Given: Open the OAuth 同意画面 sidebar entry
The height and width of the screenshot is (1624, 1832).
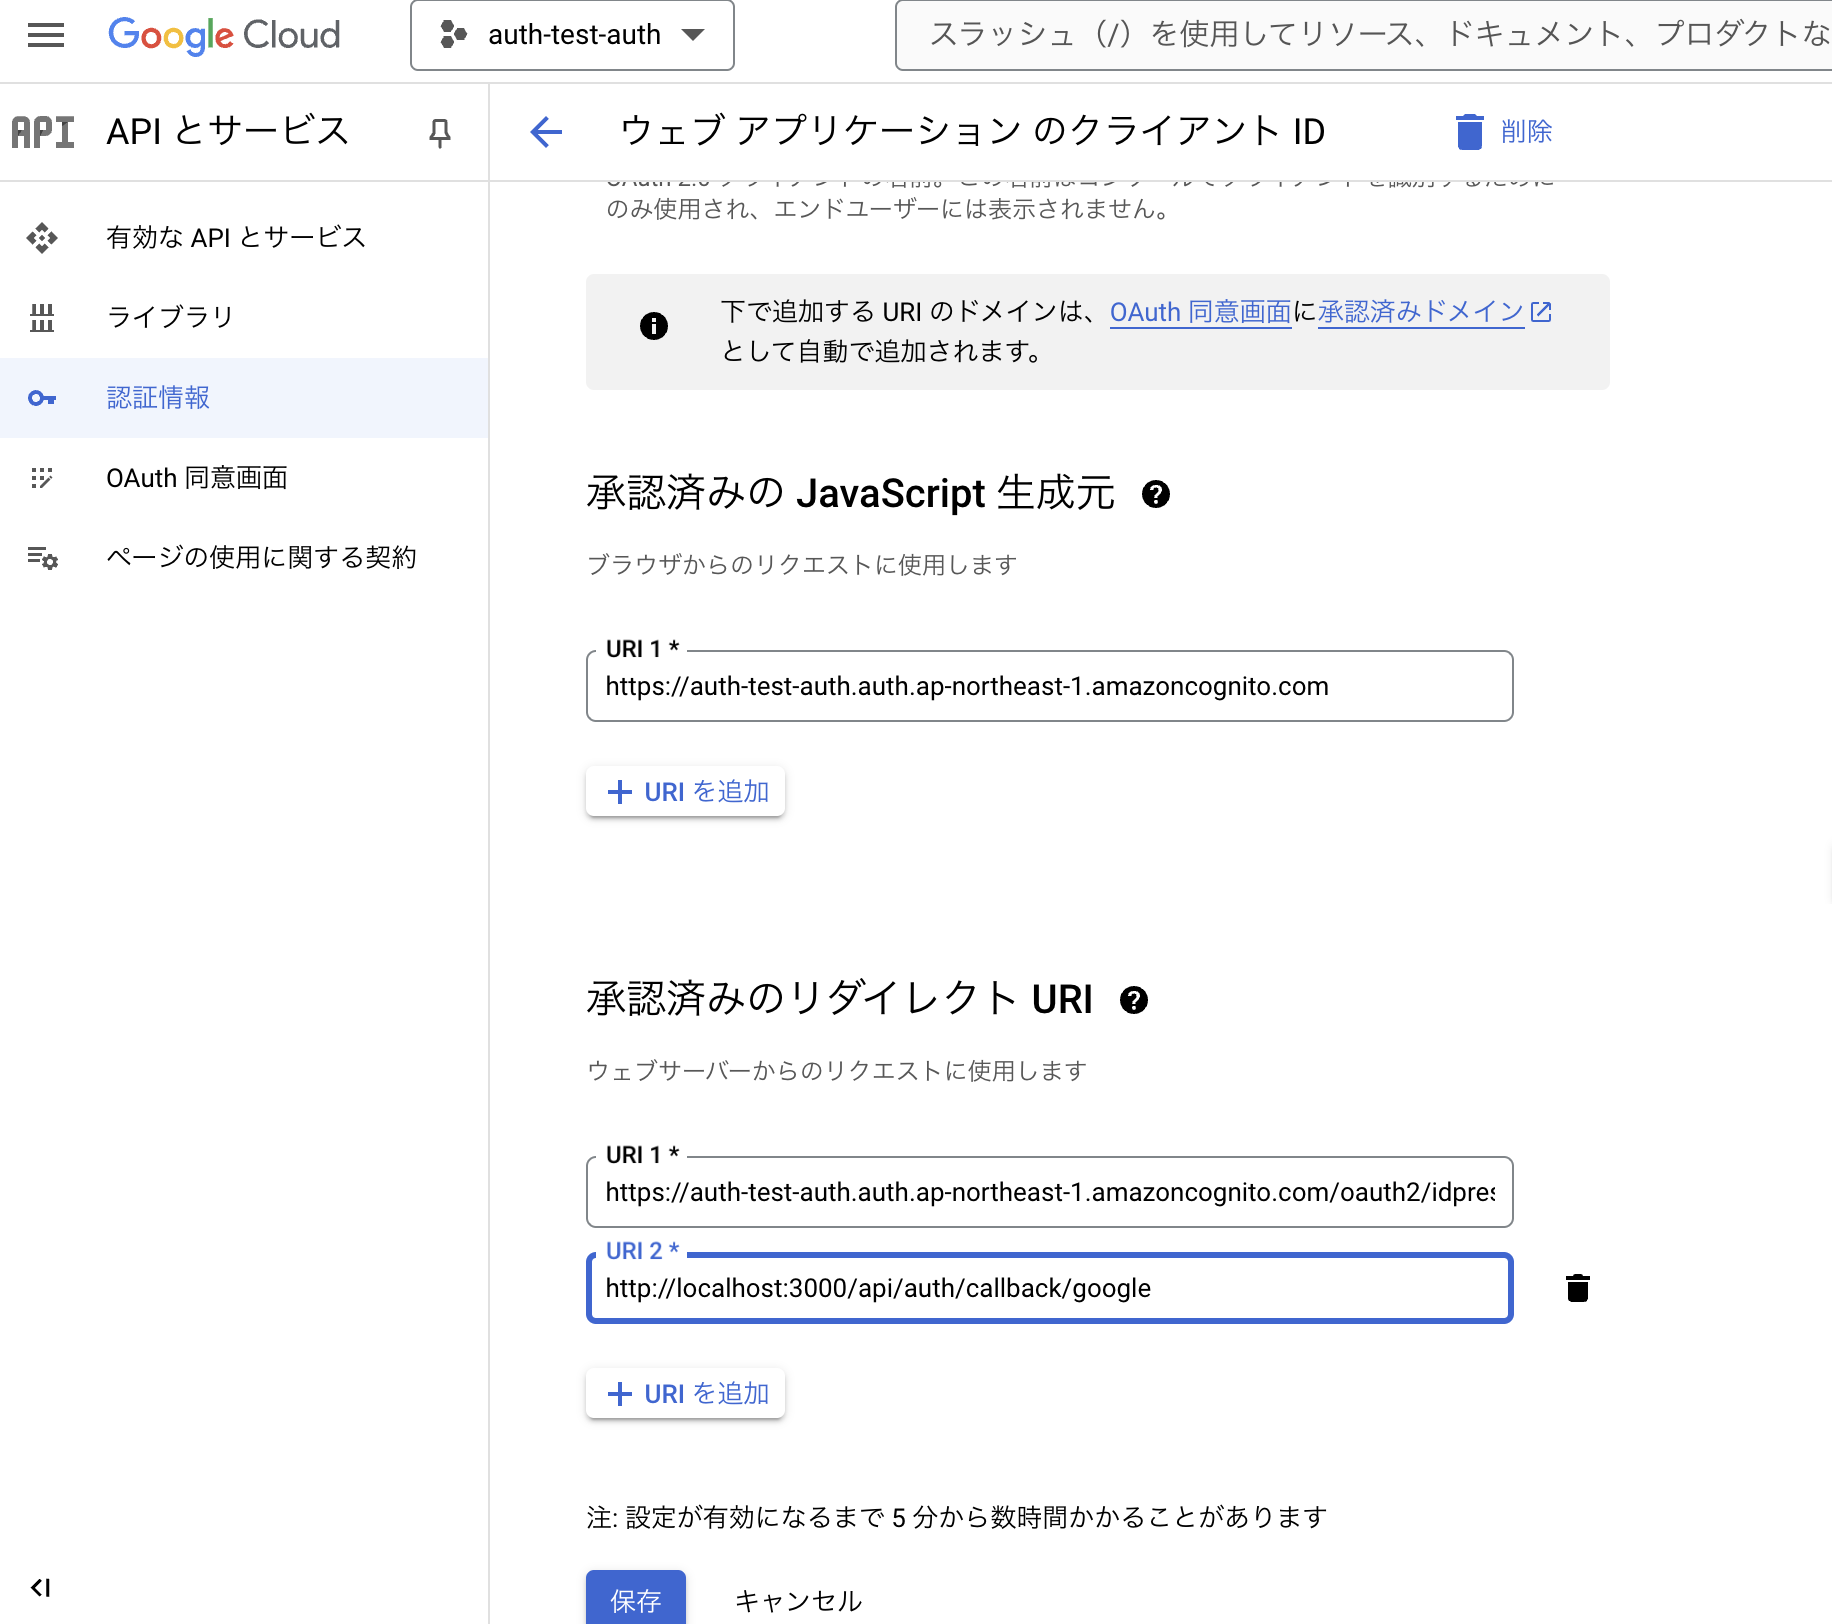Looking at the screenshot, I should click(196, 477).
